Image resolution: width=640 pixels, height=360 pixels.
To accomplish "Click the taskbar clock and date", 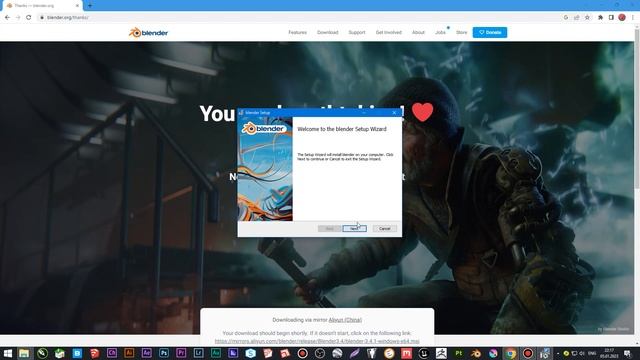I will tap(609, 353).
